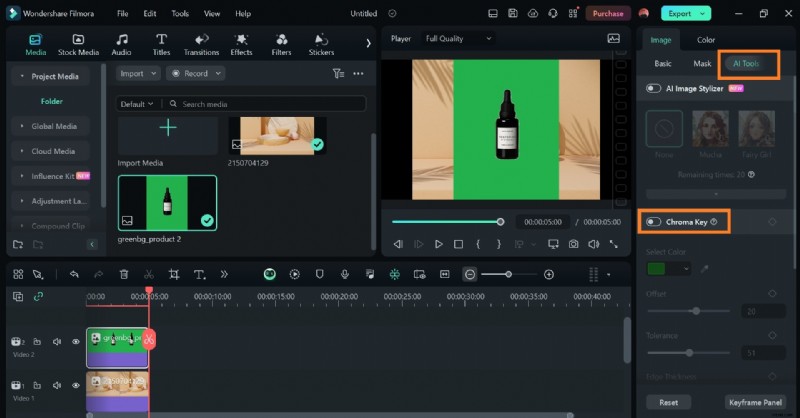Viewport: 800px width, 418px height.
Task: Open the Tools menu
Action: coord(180,14)
